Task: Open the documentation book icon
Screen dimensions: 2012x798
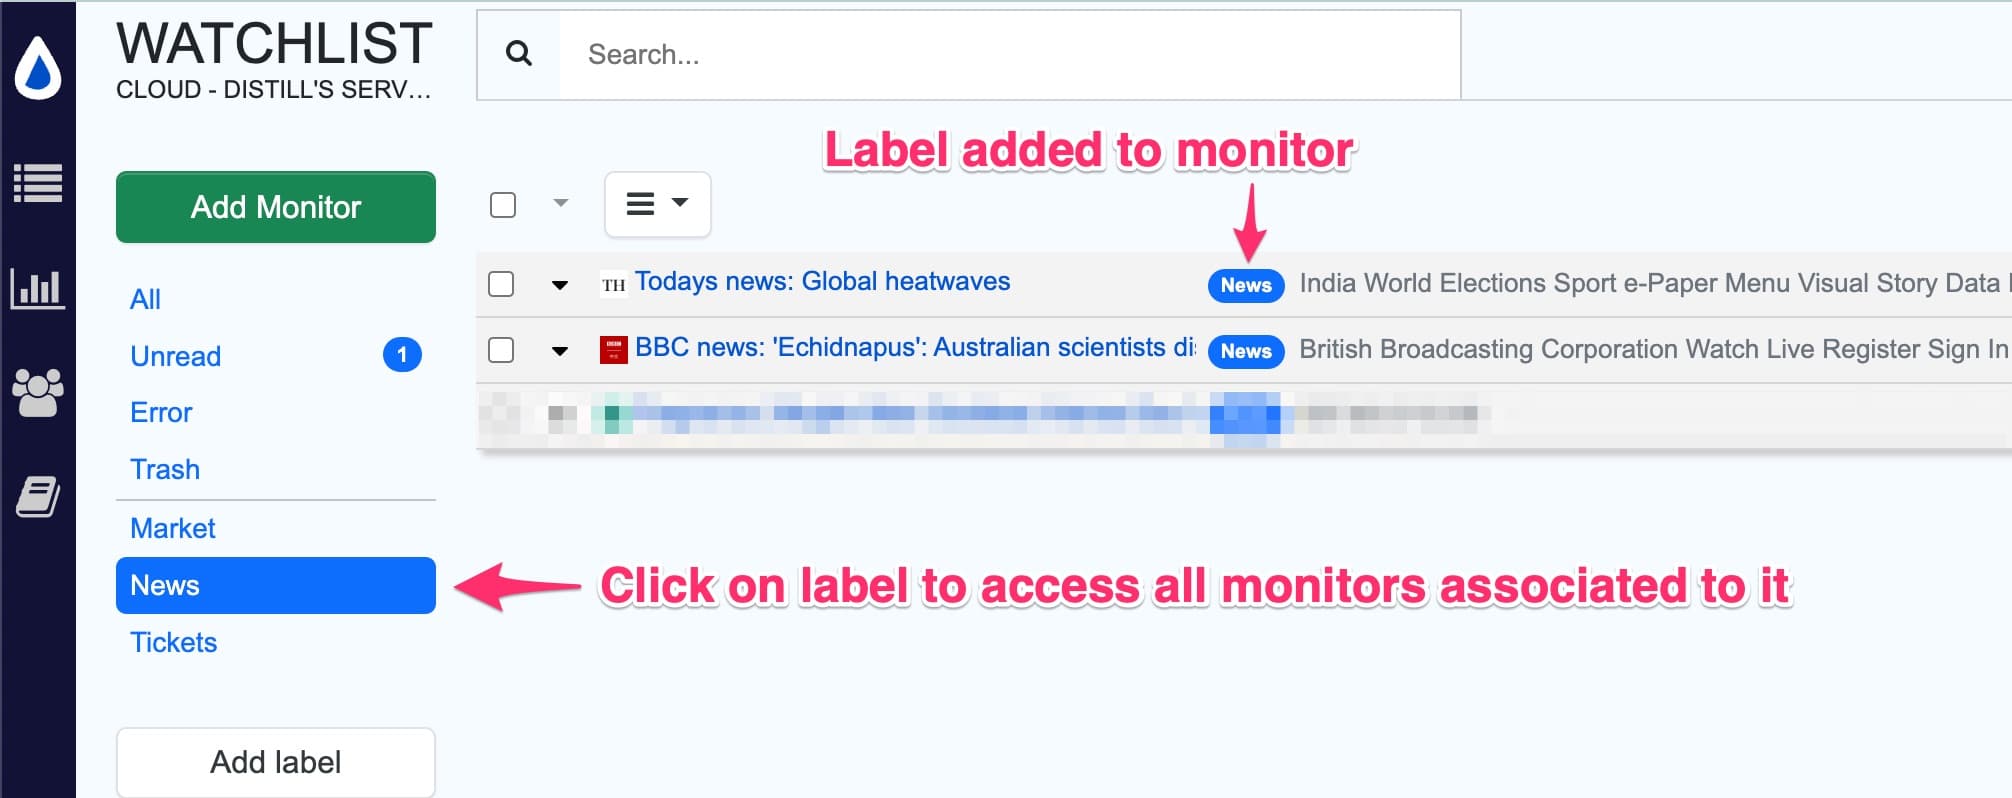Action: pos(40,493)
